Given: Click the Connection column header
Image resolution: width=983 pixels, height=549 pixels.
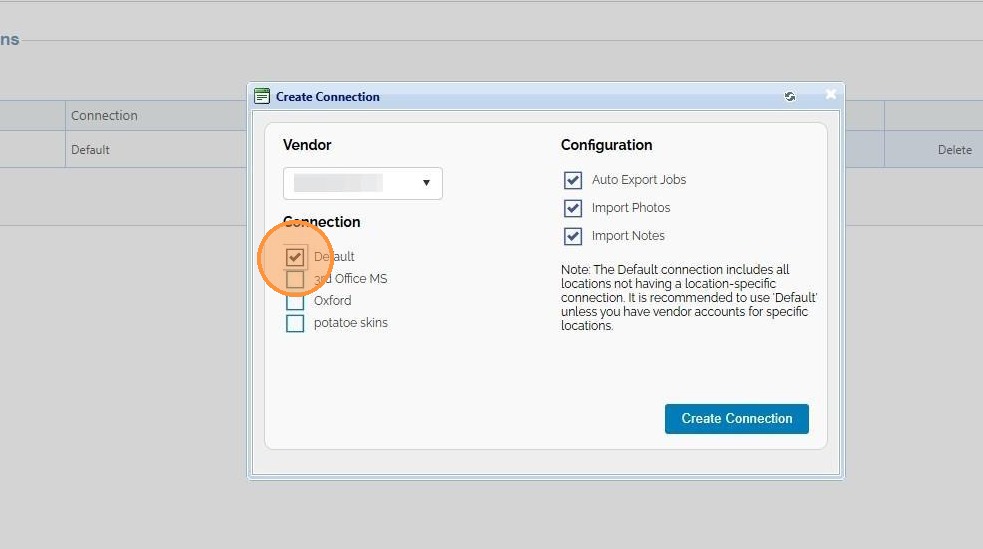Looking at the screenshot, I should 104,116.
